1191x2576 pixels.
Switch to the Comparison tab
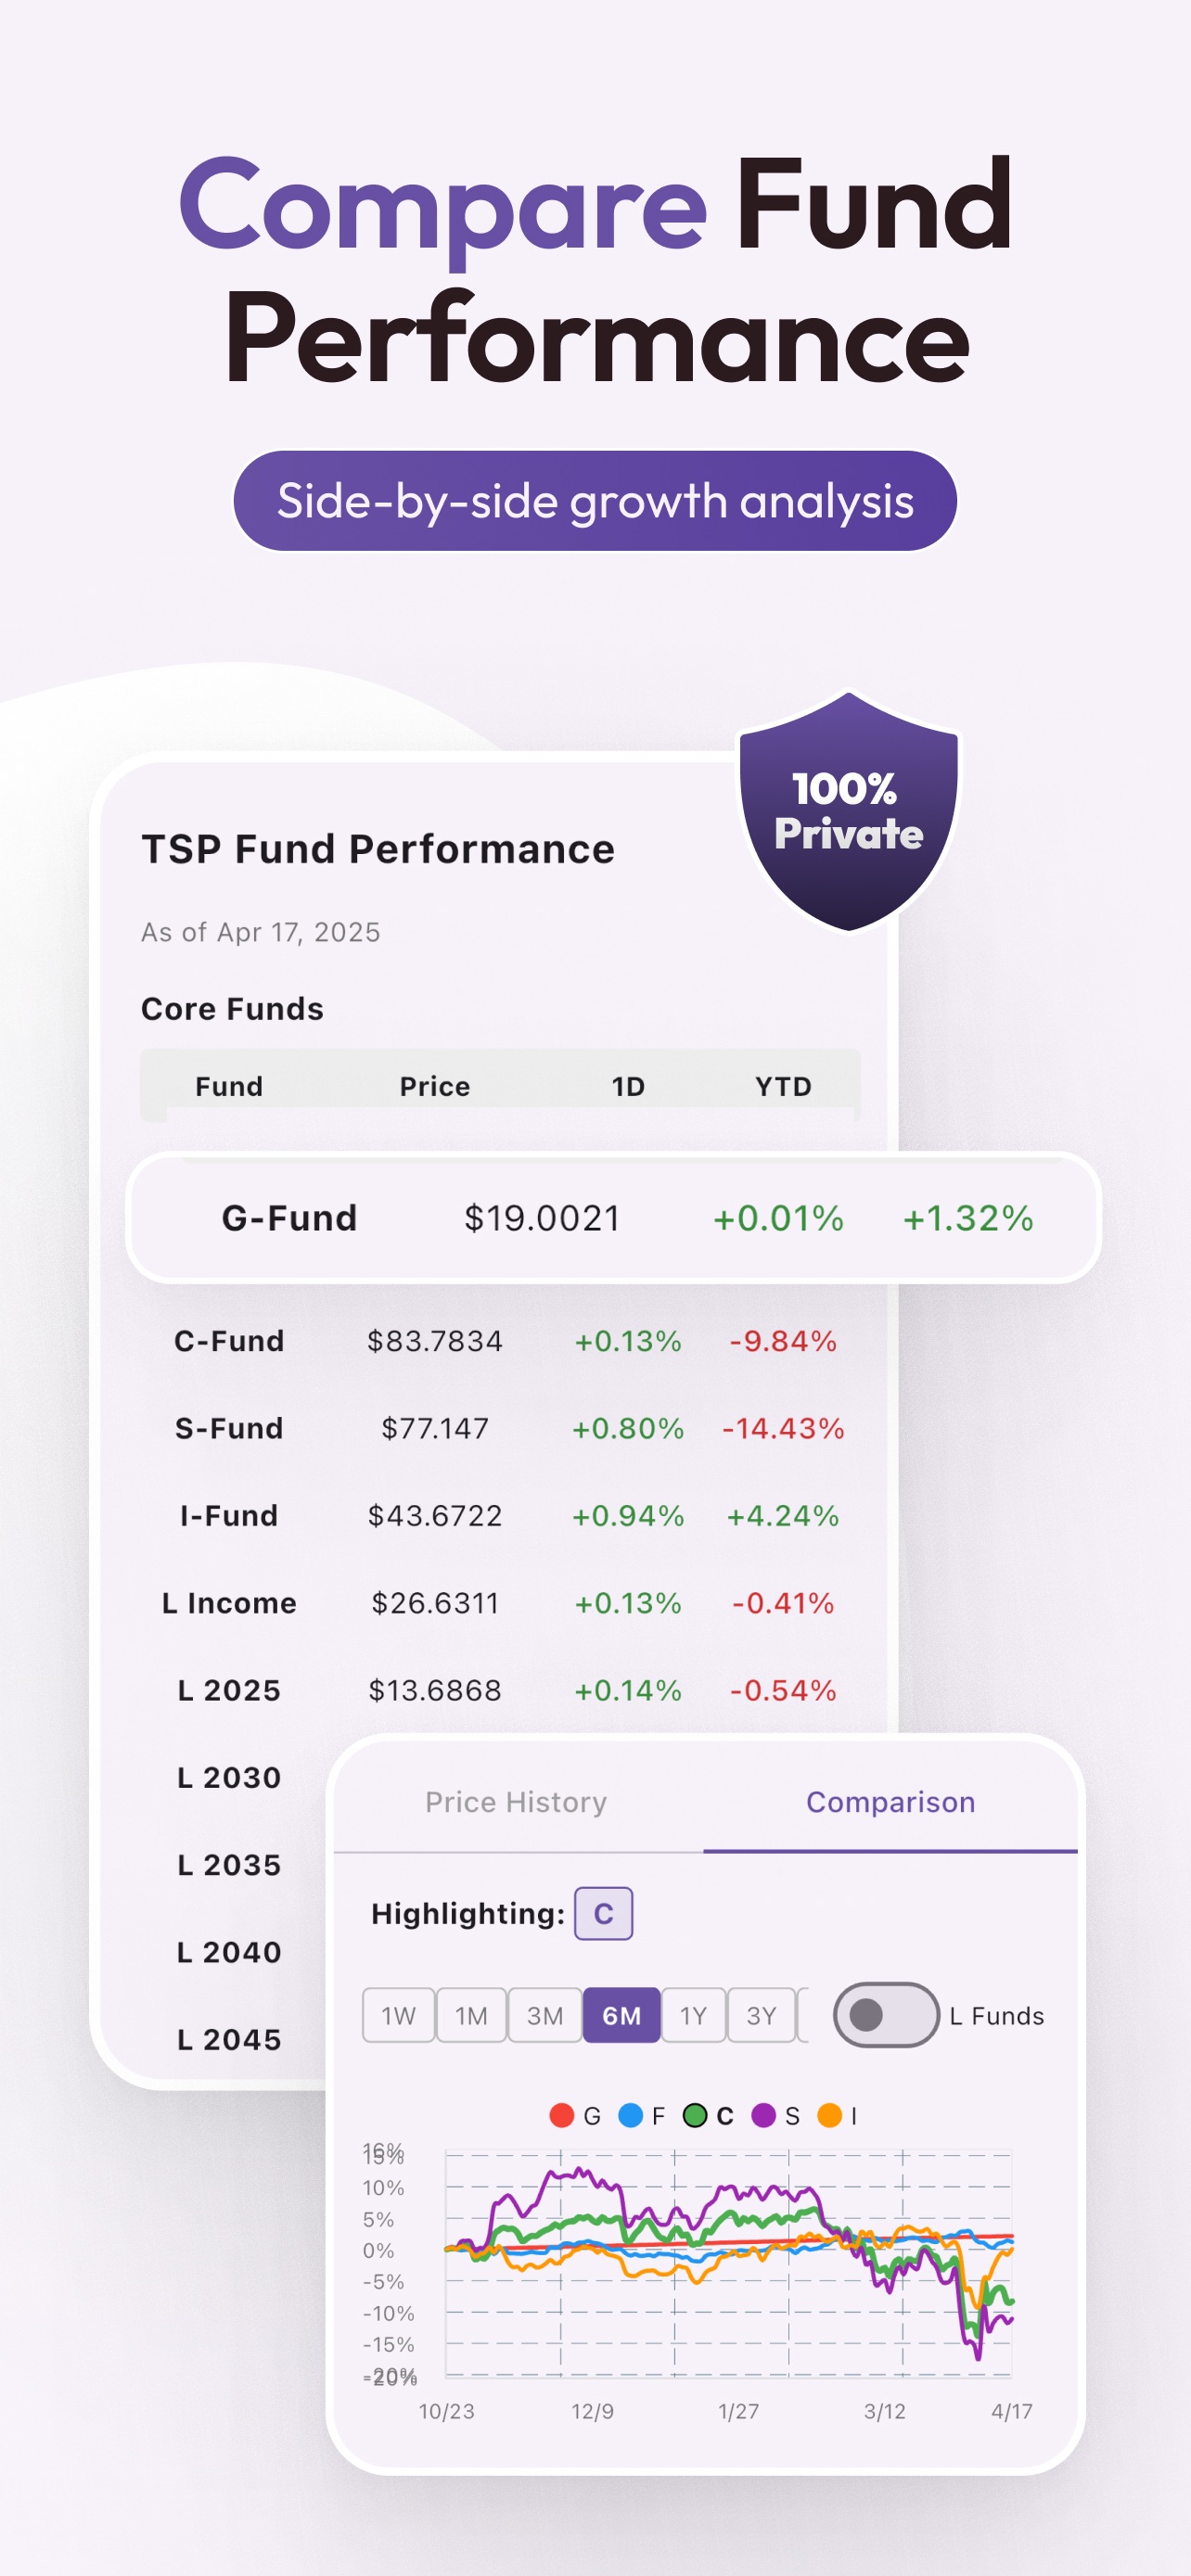coord(890,1802)
